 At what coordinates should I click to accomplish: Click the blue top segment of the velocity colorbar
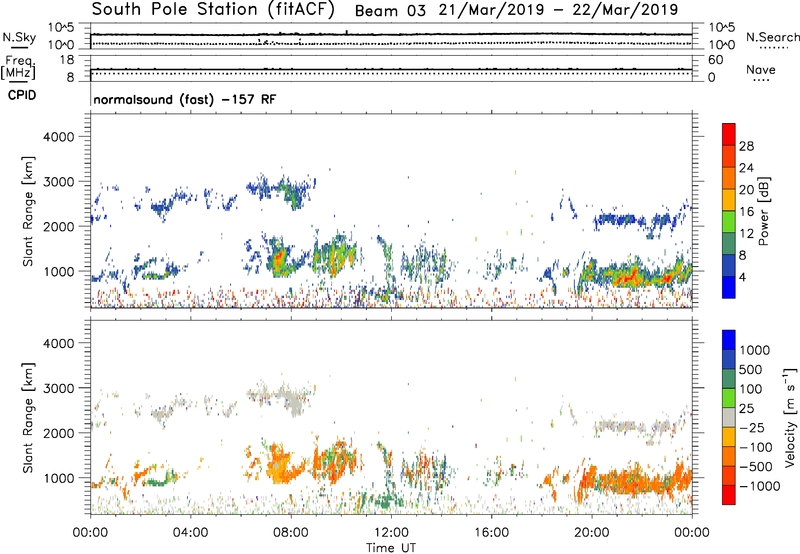(729, 340)
